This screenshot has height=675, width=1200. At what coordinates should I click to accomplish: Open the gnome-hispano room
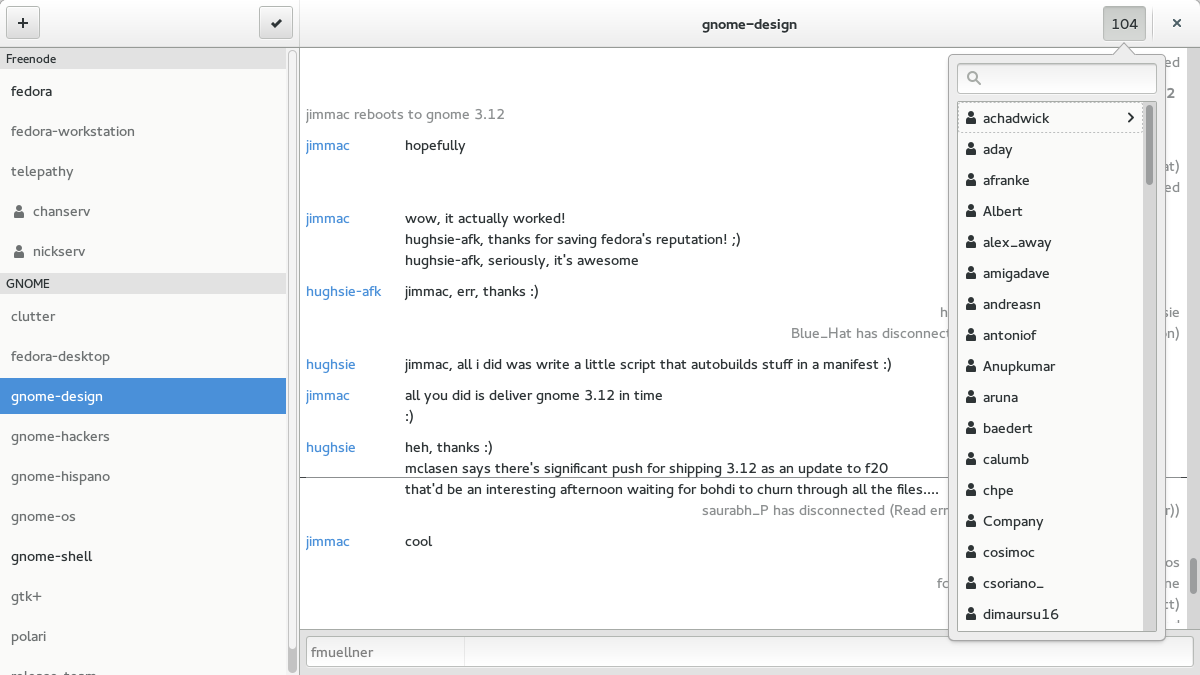[x=143, y=476]
